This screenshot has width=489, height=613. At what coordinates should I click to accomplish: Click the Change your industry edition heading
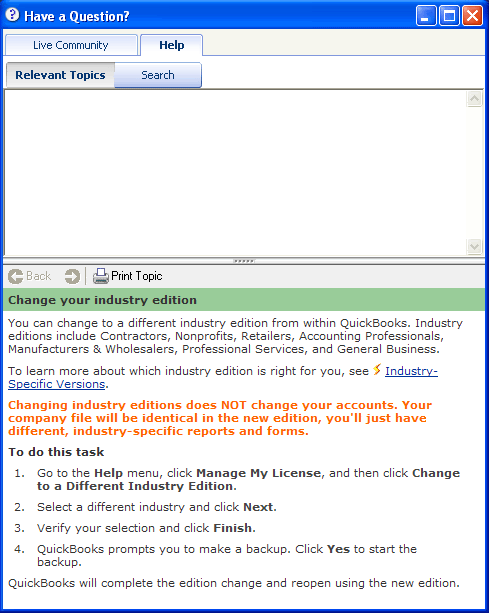click(102, 300)
